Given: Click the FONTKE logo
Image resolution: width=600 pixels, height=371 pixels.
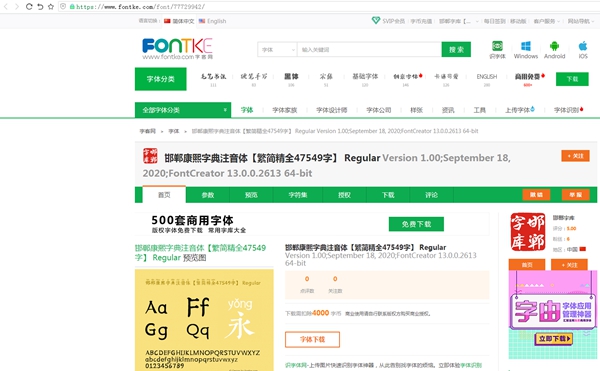Looking at the screenshot, I should click(x=177, y=49).
